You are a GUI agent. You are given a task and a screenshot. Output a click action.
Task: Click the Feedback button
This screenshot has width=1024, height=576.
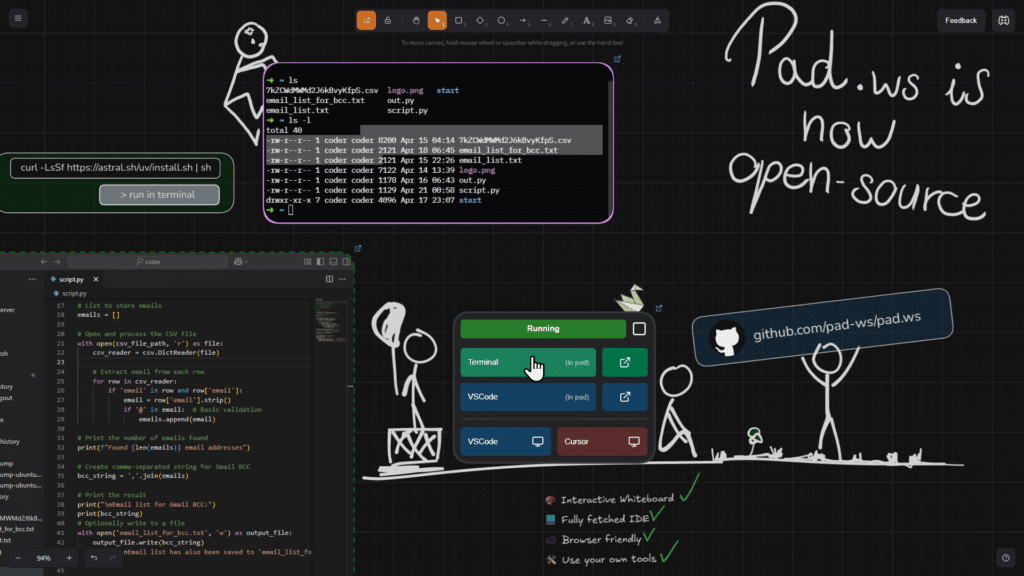click(x=961, y=20)
